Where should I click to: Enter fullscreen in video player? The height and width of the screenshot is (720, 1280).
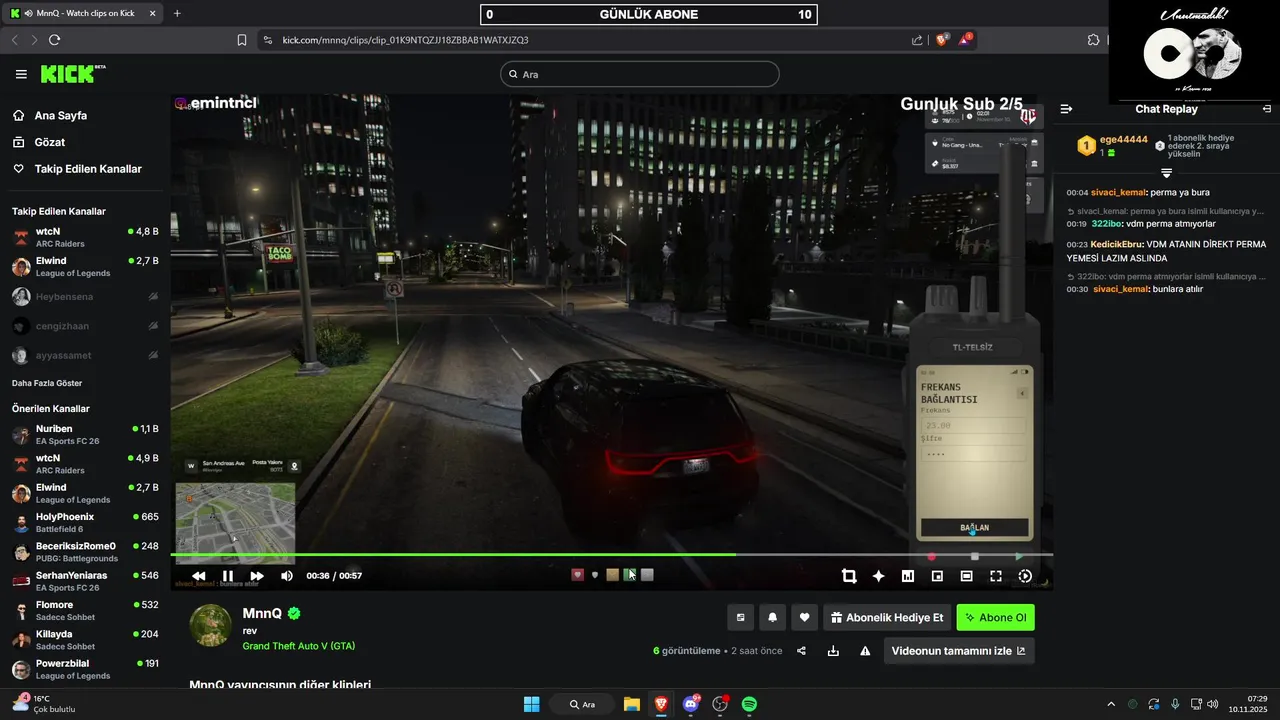(x=996, y=576)
